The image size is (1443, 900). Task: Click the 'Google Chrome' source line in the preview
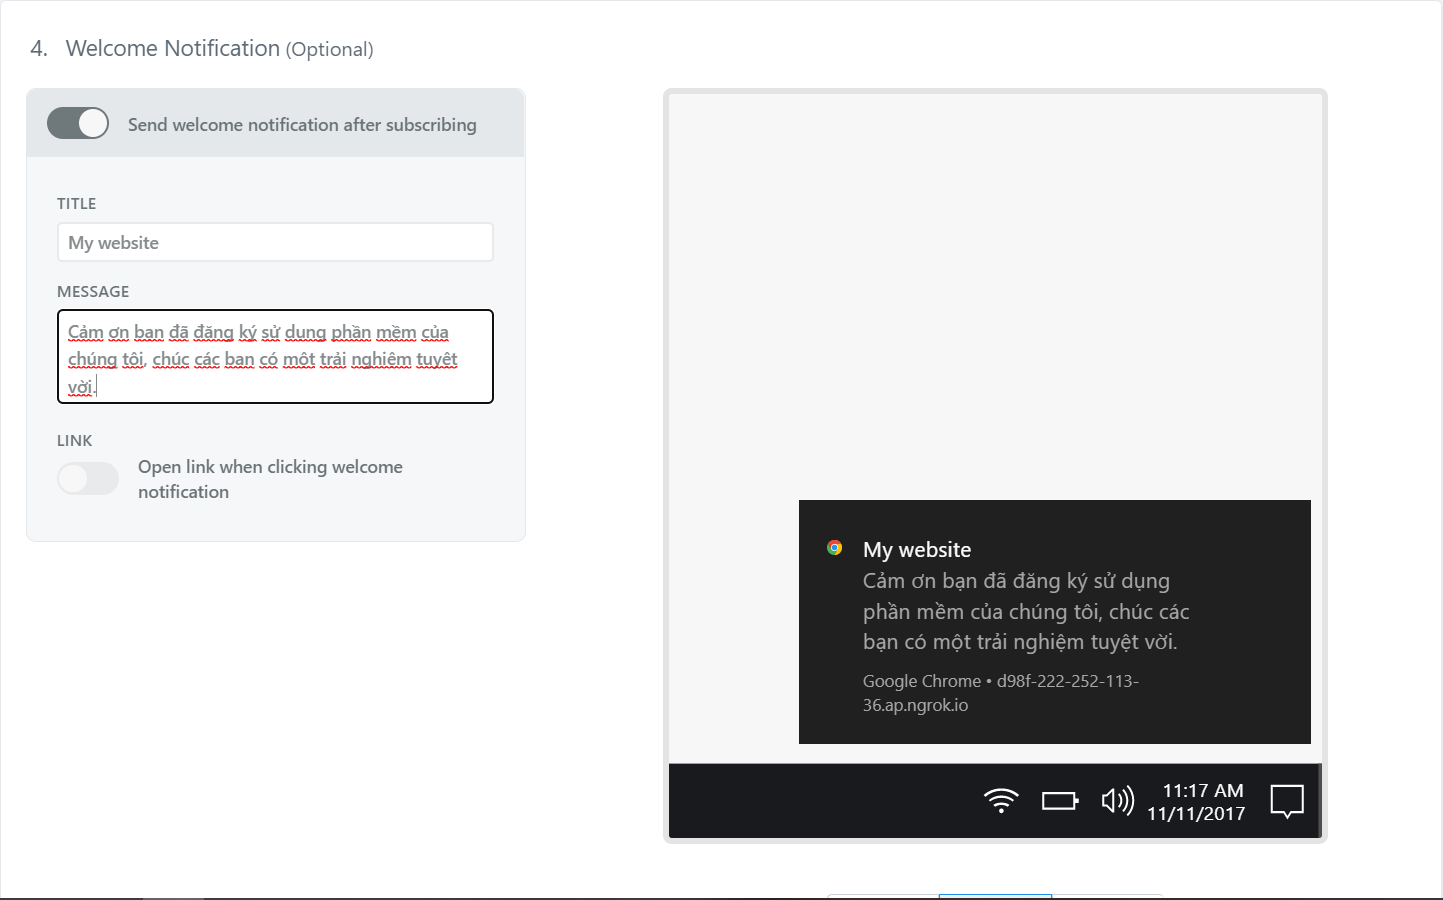click(1001, 693)
